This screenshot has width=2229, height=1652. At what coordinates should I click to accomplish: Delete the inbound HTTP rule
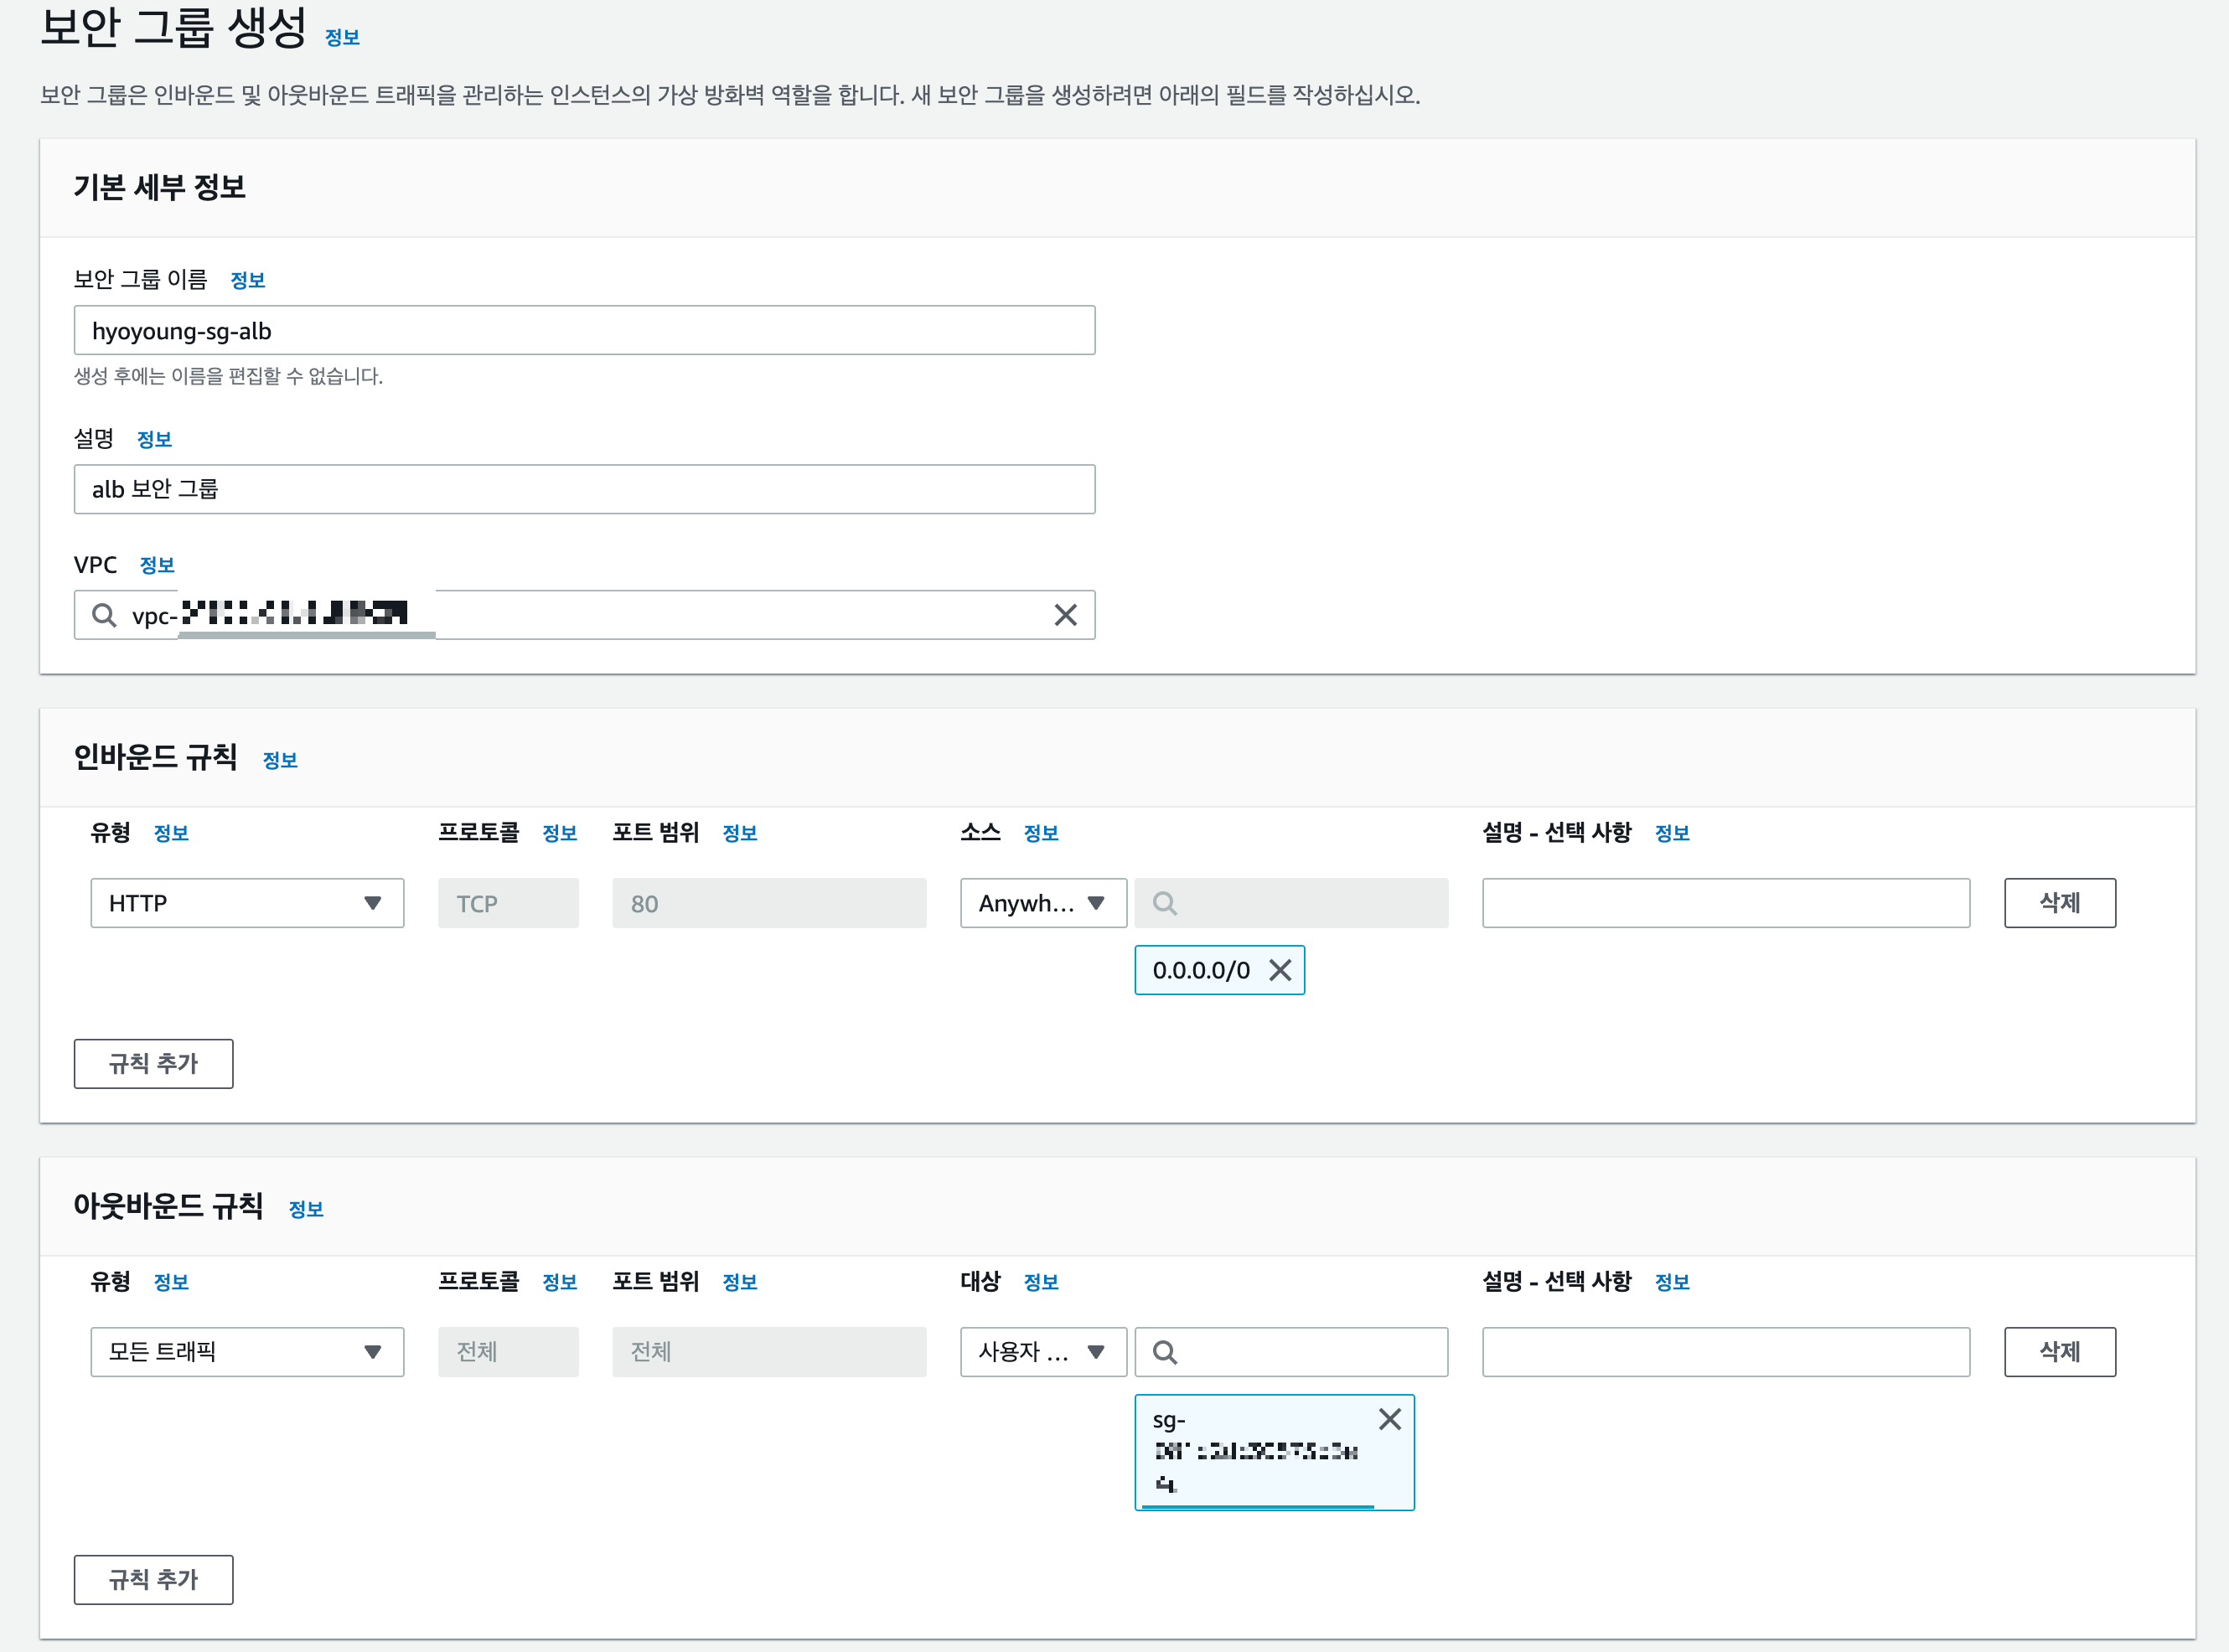2059,903
